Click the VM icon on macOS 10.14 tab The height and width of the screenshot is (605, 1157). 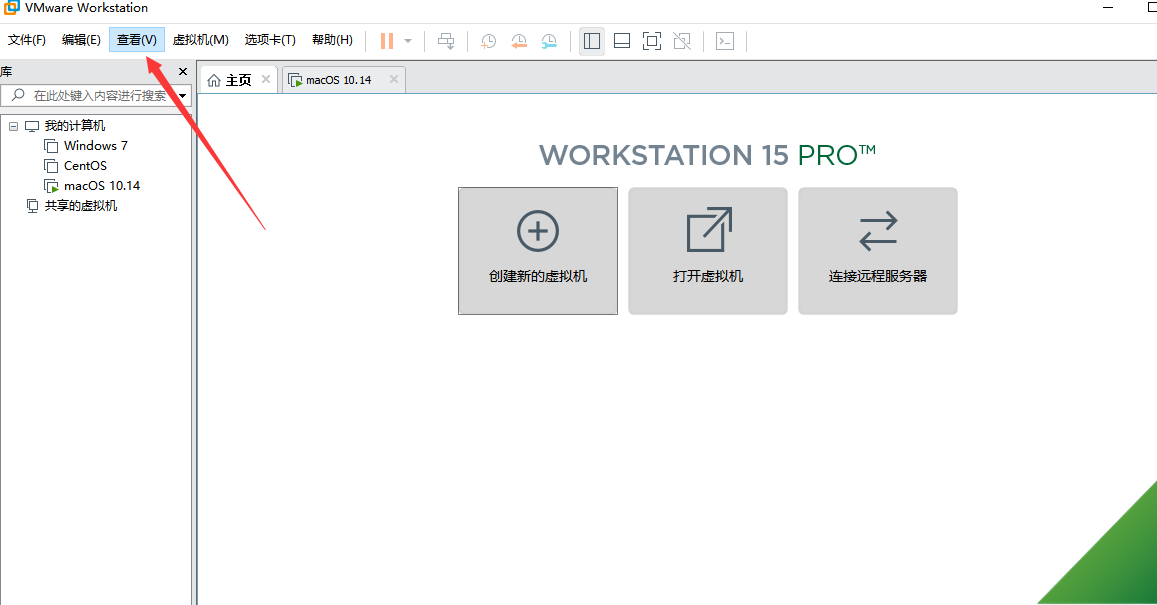point(295,80)
